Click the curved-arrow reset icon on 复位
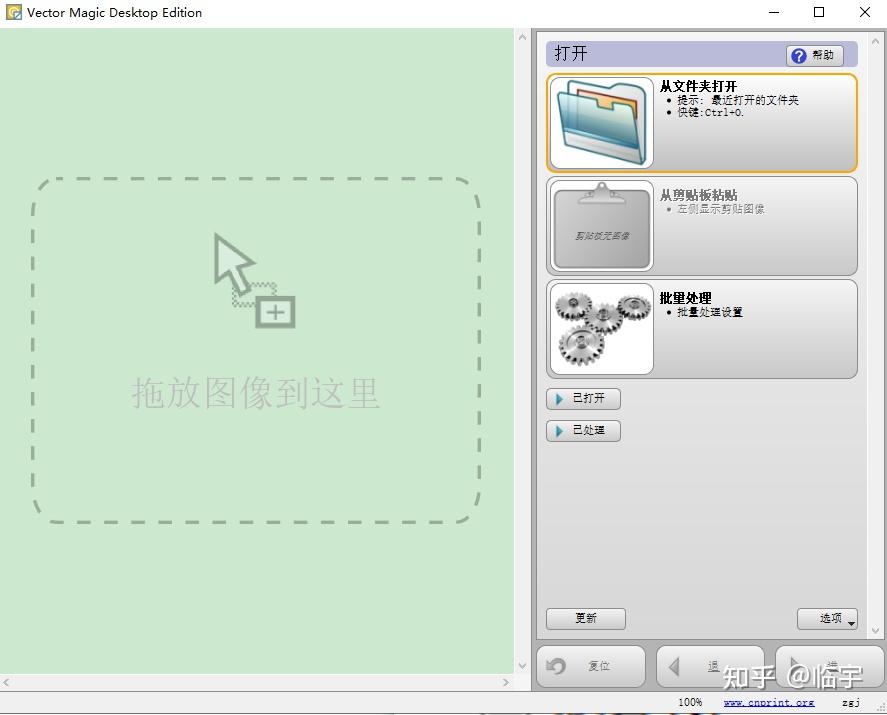 click(x=557, y=666)
